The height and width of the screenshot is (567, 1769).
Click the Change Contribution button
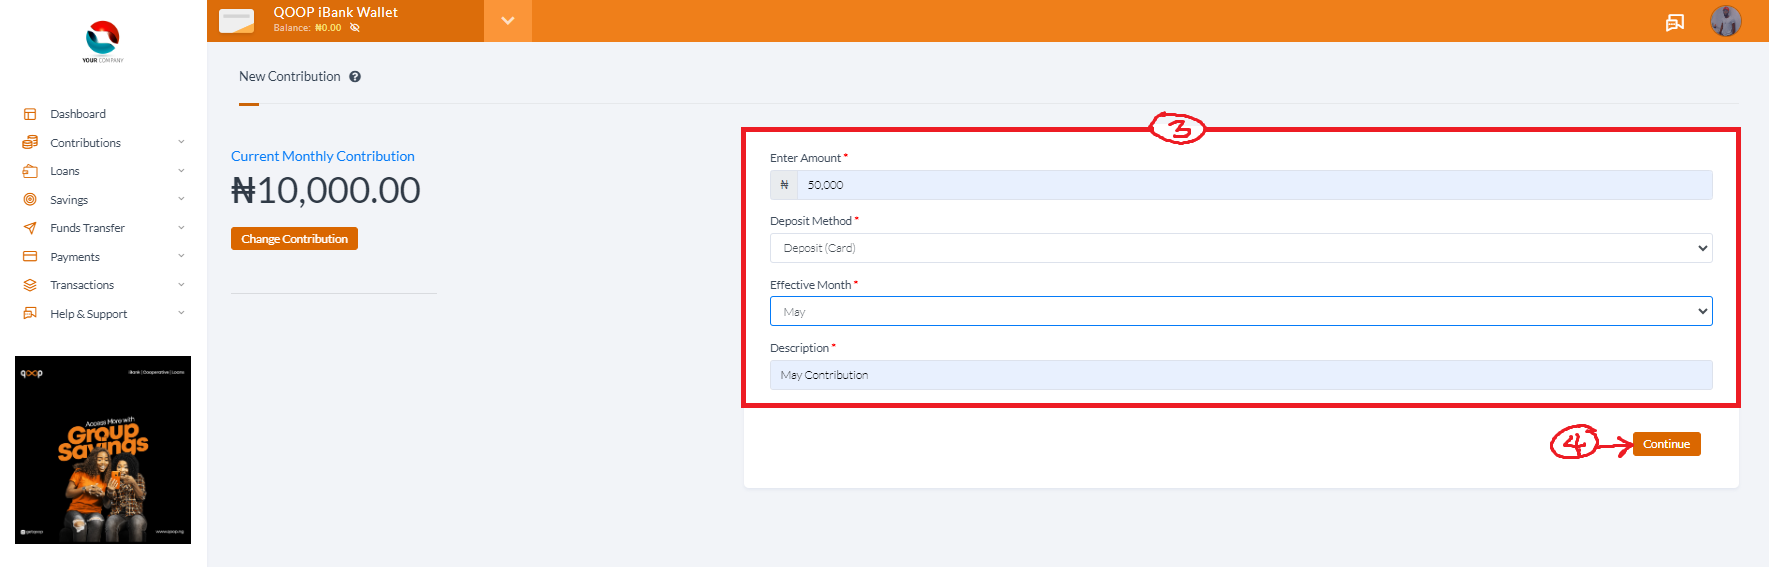(x=294, y=239)
